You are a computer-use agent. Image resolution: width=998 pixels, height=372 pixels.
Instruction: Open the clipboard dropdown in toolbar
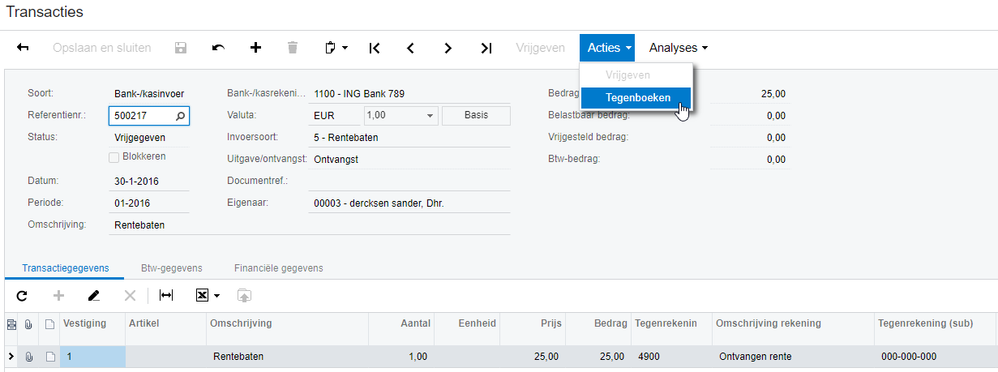click(336, 48)
